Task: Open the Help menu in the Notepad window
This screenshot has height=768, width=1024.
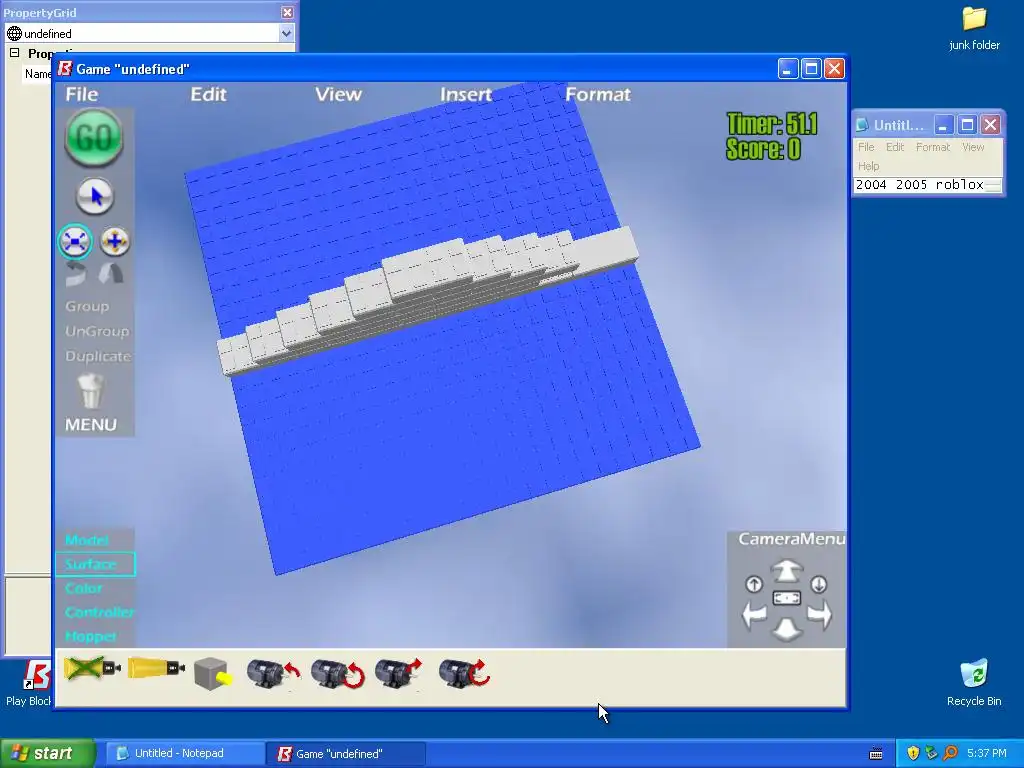Action: (869, 166)
